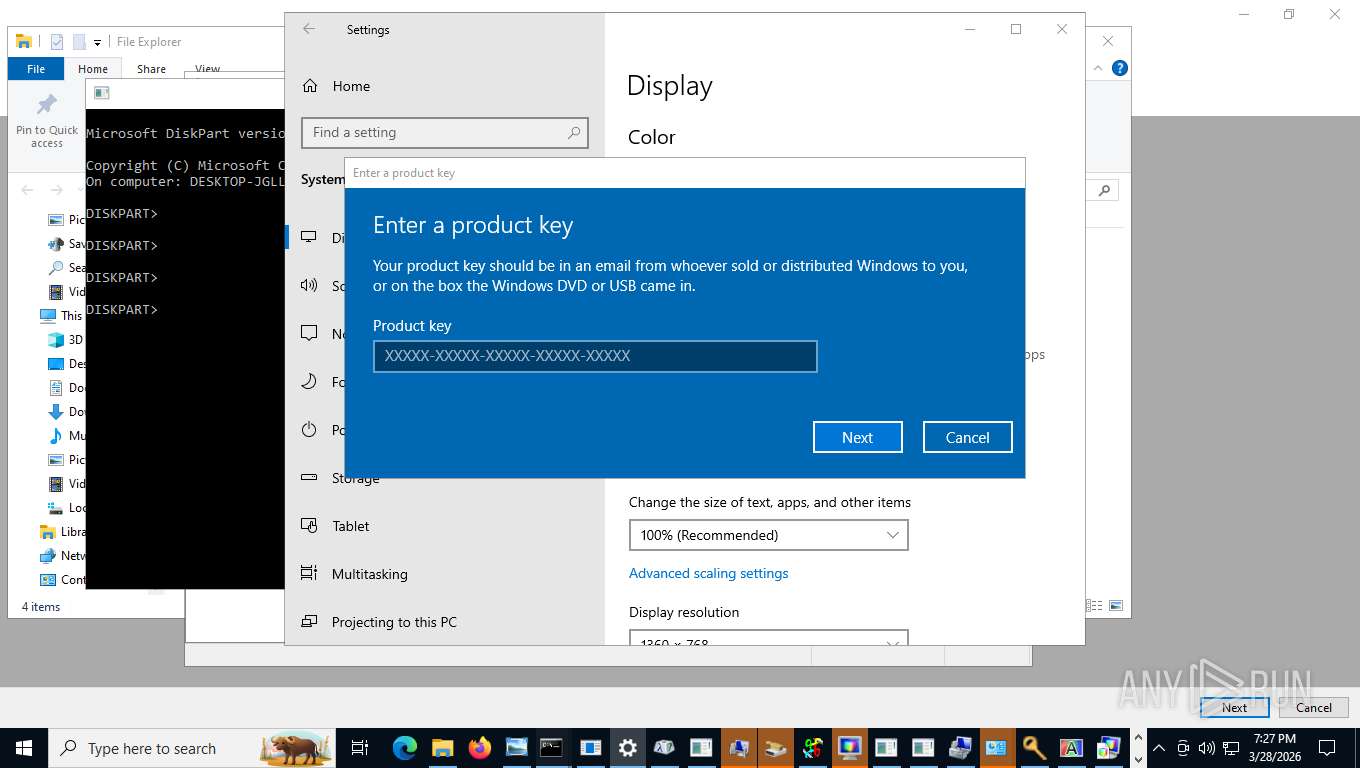The width and height of the screenshot is (1360, 768).
Task: Switch to the View ribbon tab in File Explorer
Action: [207, 69]
